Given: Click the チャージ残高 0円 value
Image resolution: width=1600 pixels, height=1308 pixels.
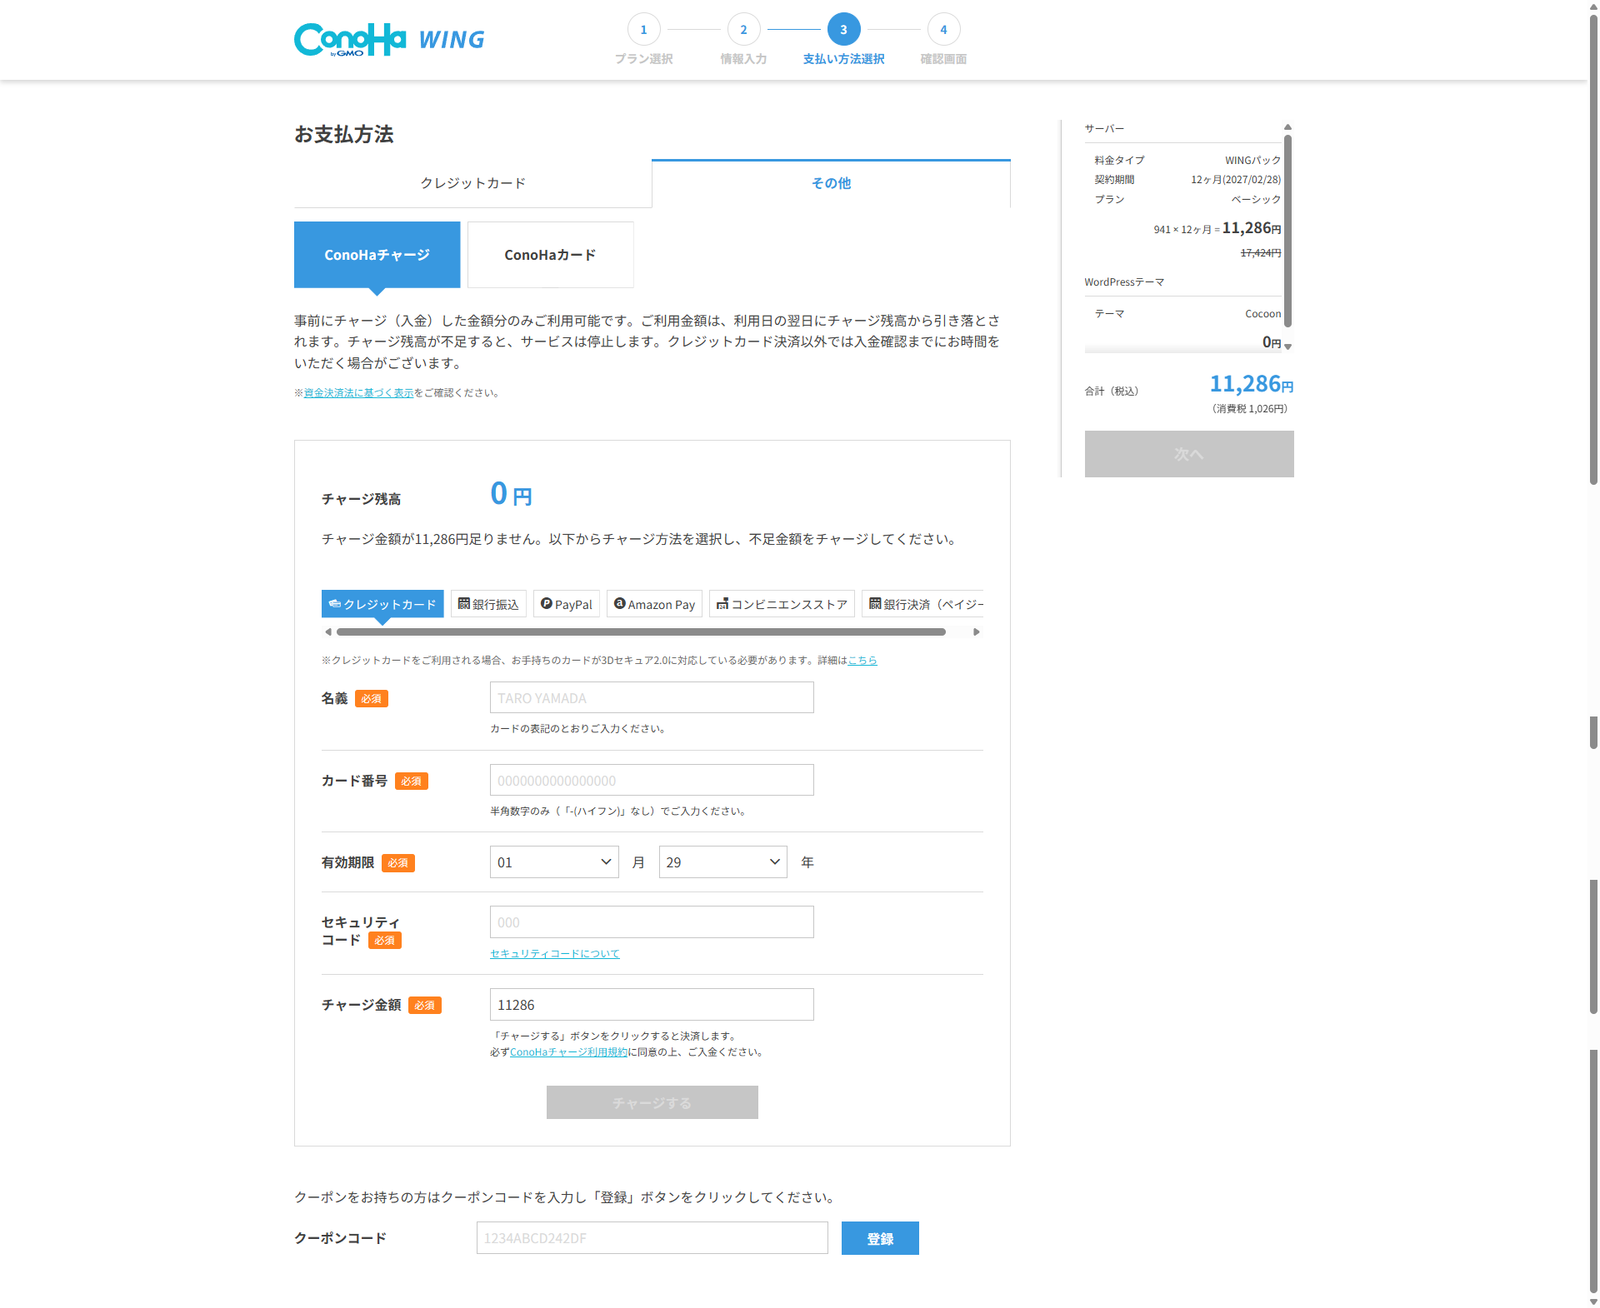Looking at the screenshot, I should point(511,494).
